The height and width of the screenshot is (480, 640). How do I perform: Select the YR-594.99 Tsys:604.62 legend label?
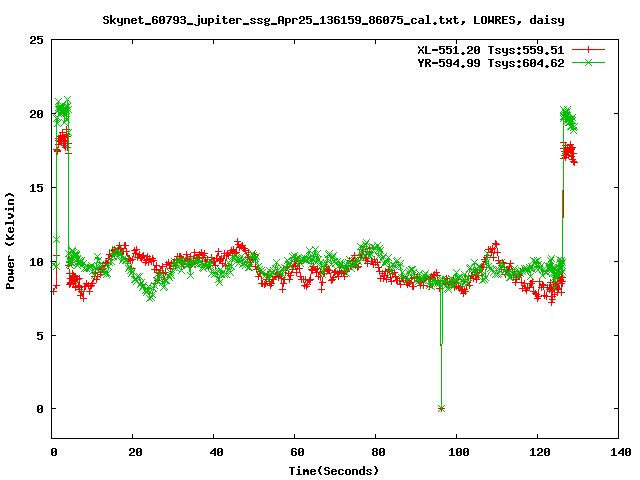pyautogui.click(x=490, y=63)
